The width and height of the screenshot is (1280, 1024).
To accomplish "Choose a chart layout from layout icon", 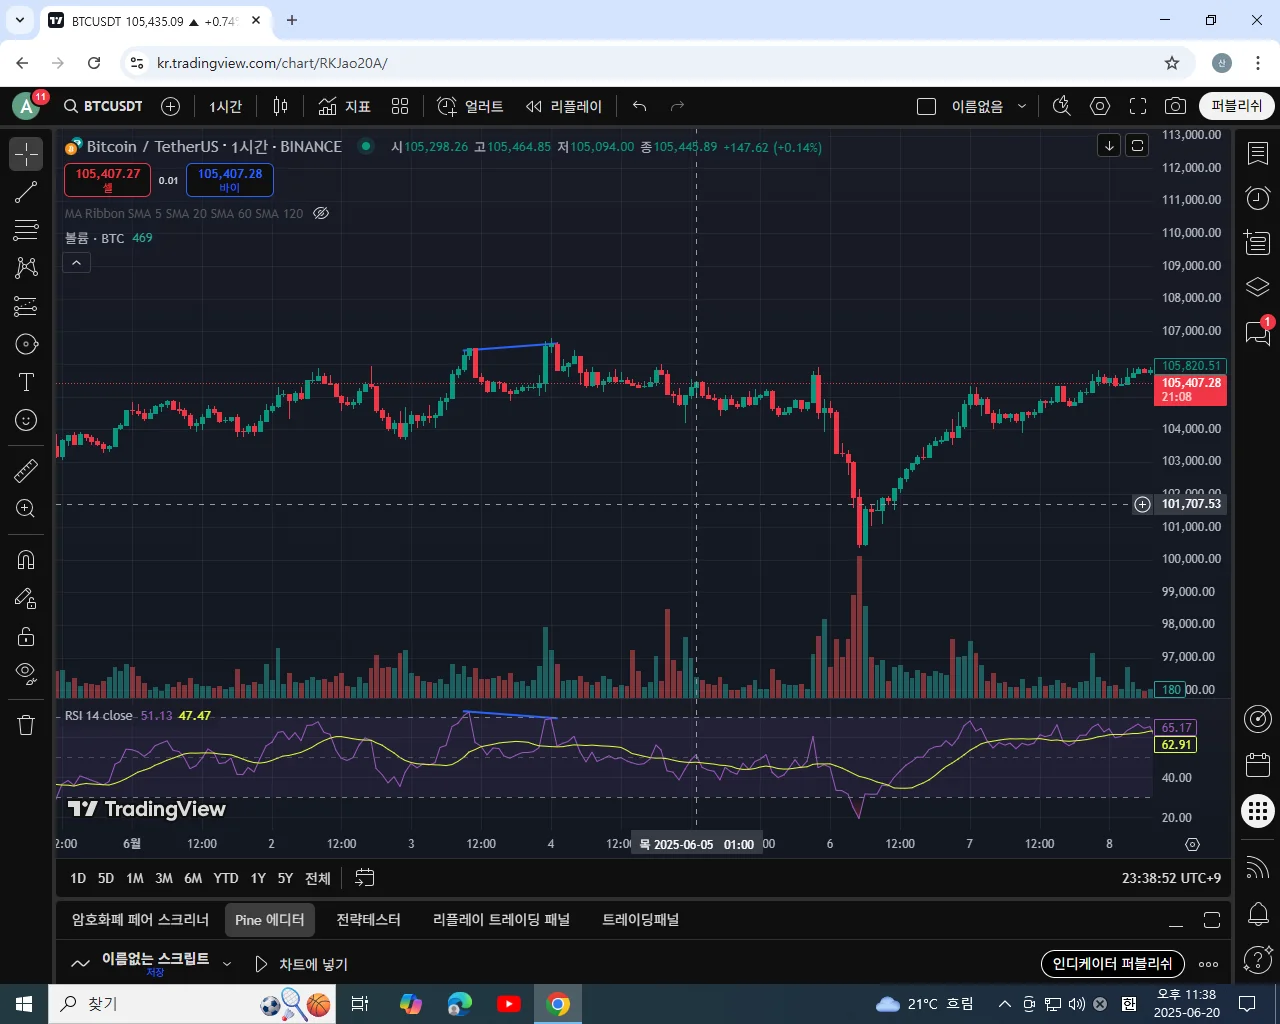I will tap(927, 106).
